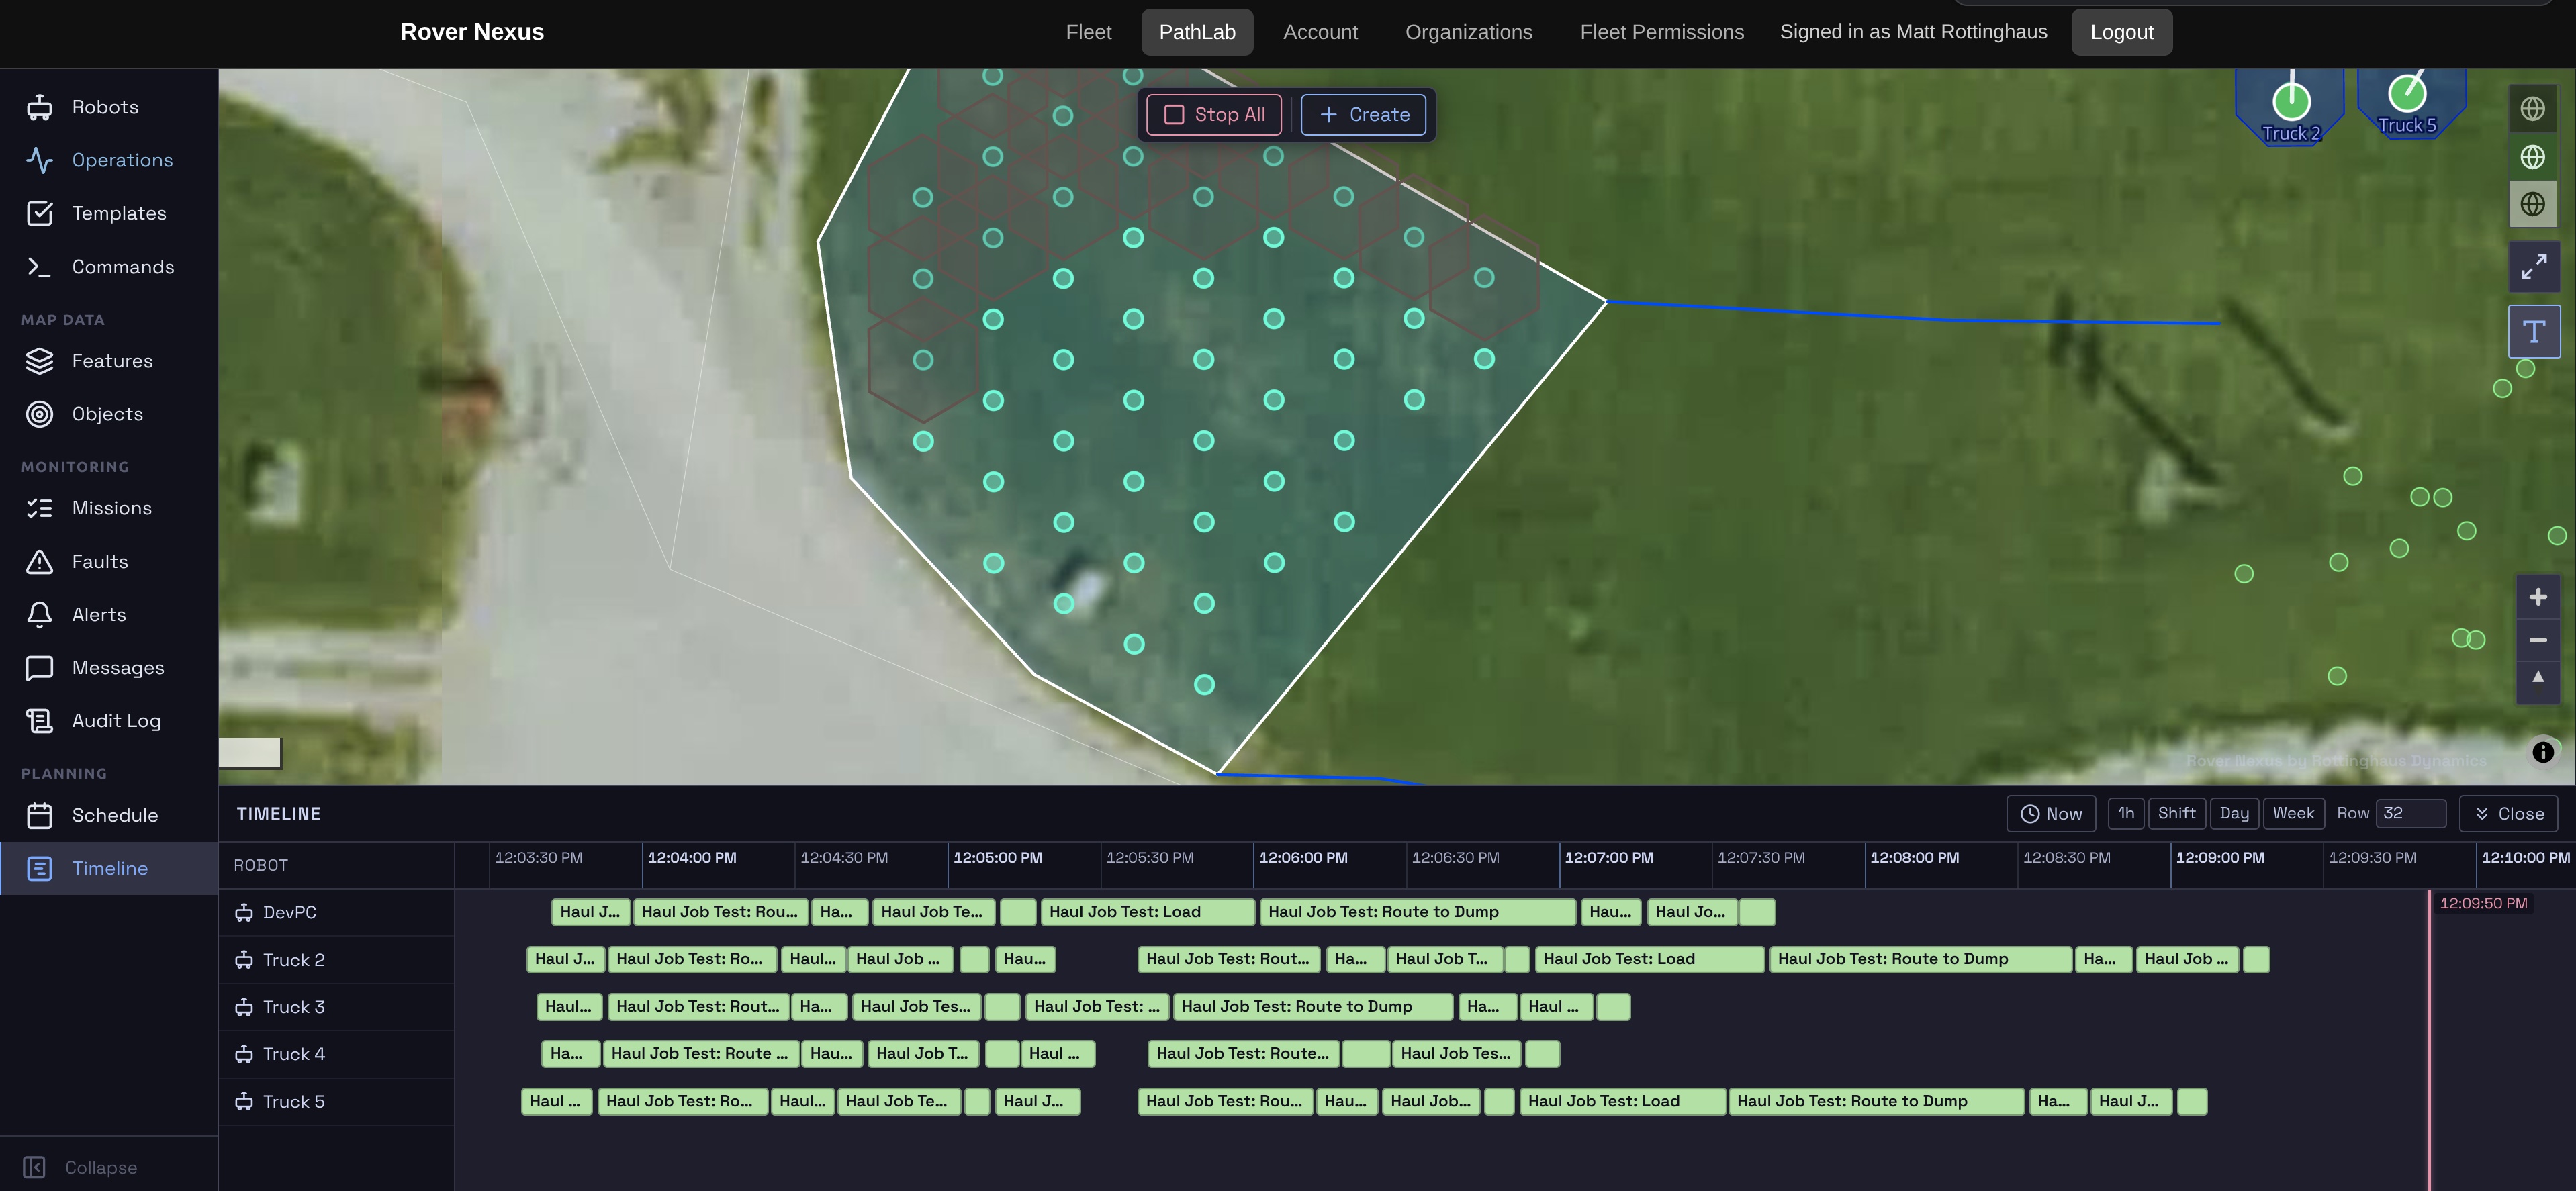Toggle the text labels T tool
The image size is (2576, 1191).
pyautogui.click(x=2533, y=332)
